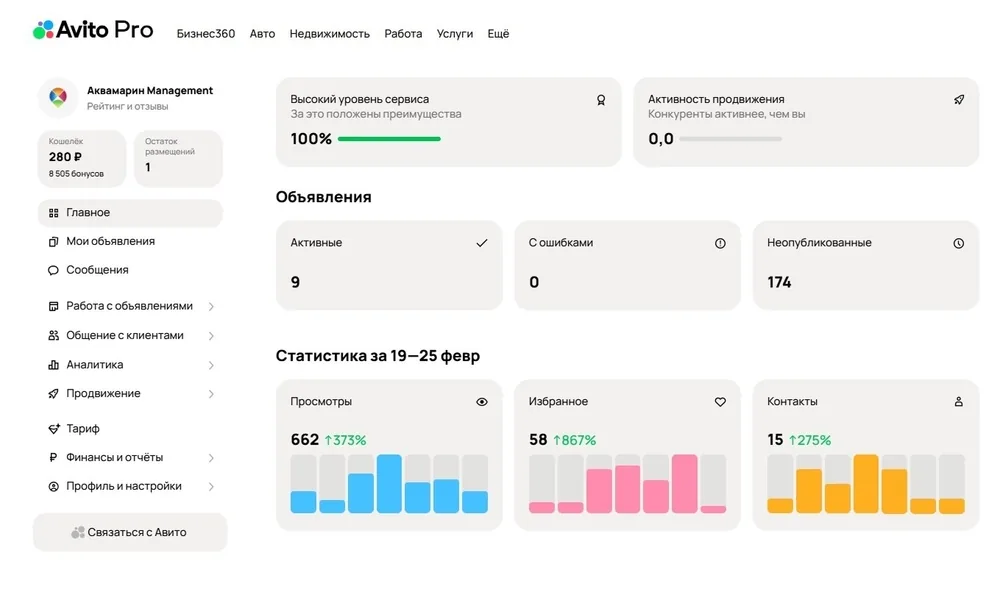The height and width of the screenshot is (589, 1000).
Task: Click the diamond icon beside Тариф
Action: (54, 428)
